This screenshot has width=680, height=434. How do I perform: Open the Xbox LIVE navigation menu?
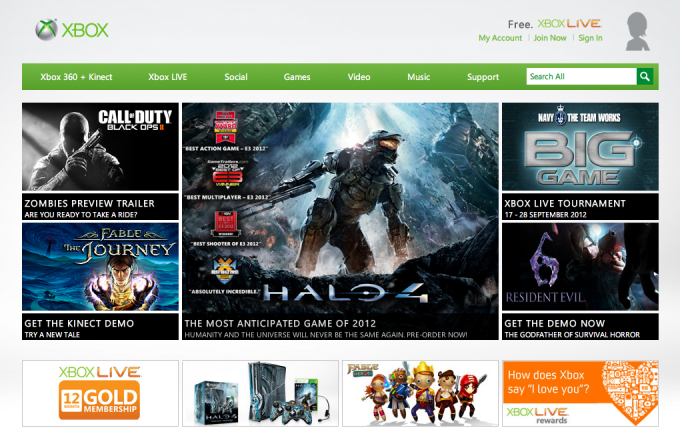coord(167,77)
